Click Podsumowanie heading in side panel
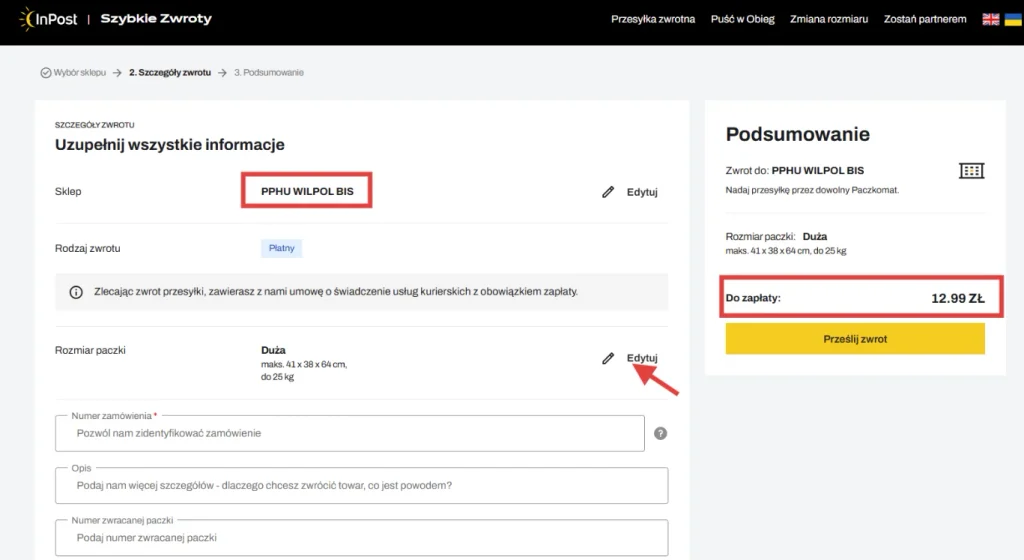The width and height of the screenshot is (1024, 560). pos(797,134)
